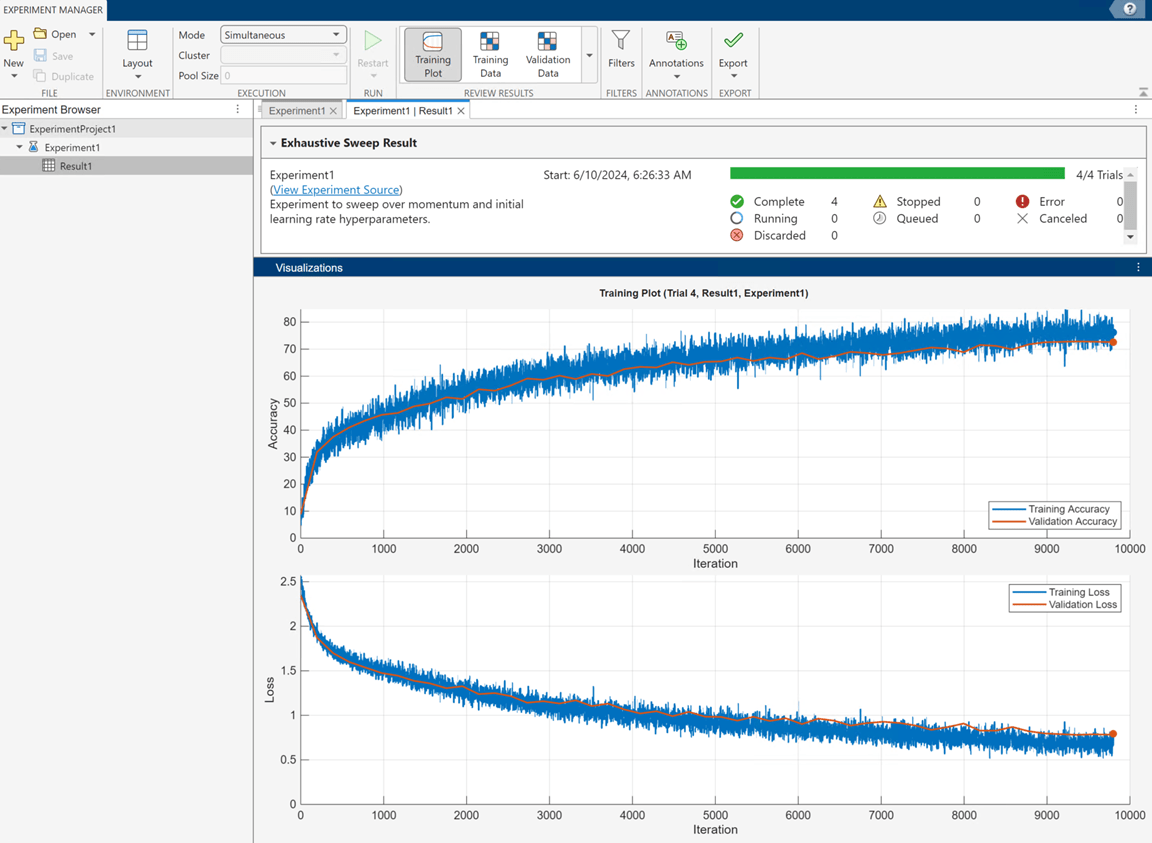Close the Experiment1 | Result1 tab

[x=461, y=111]
